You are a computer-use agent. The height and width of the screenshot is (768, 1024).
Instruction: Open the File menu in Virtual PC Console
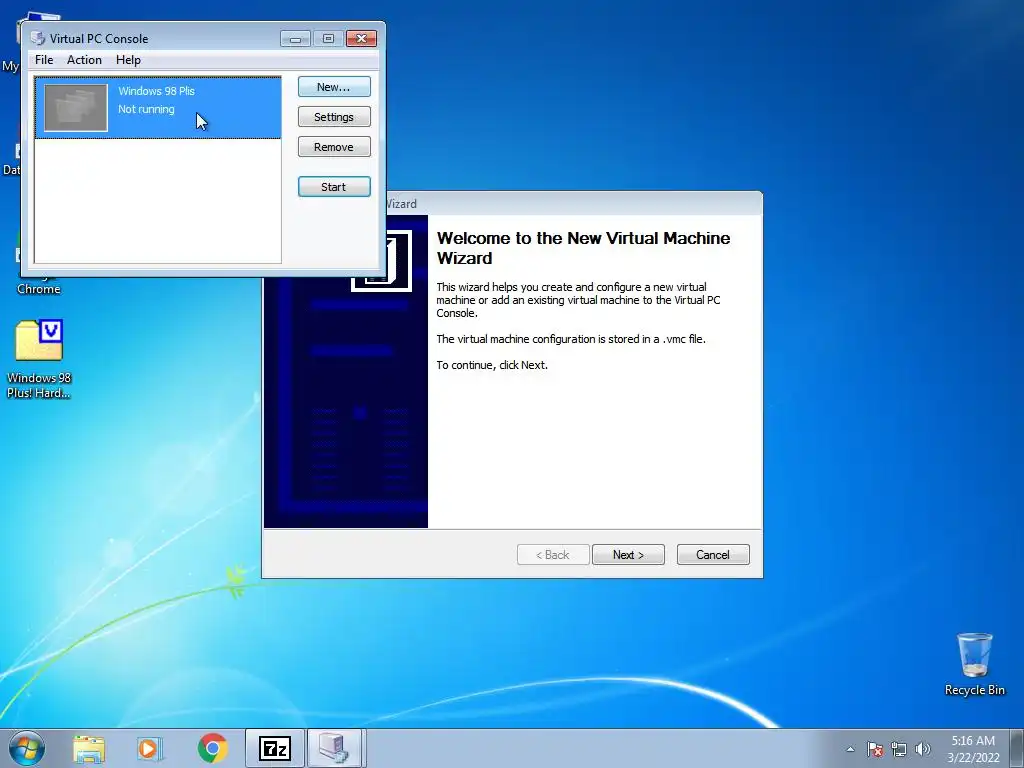(x=44, y=59)
